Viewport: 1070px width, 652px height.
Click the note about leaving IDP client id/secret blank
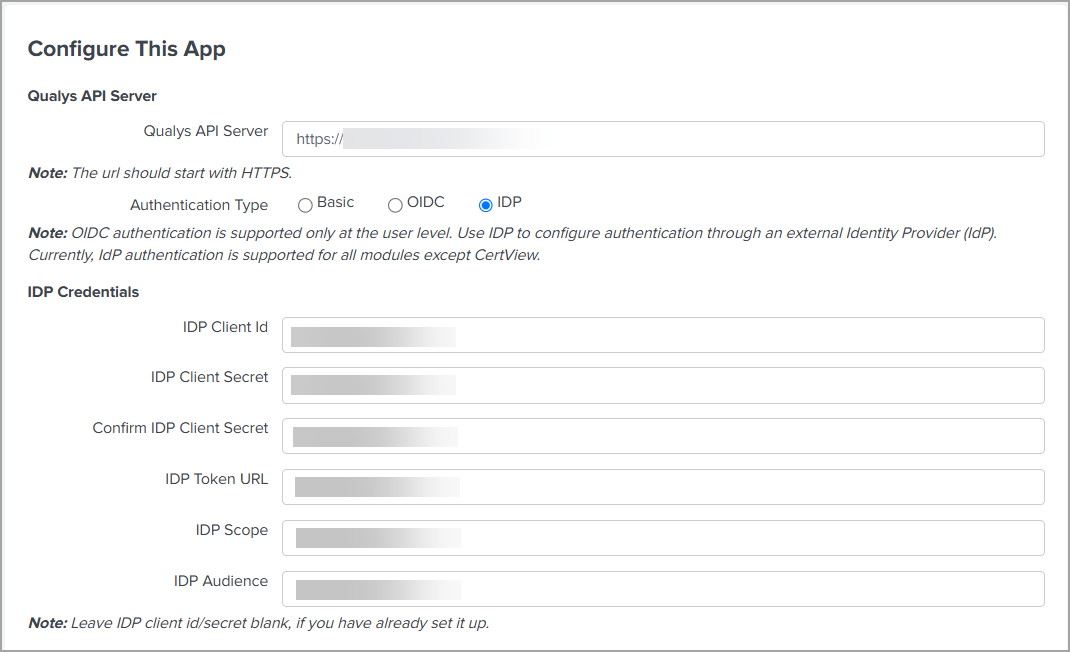pyautogui.click(x=259, y=623)
